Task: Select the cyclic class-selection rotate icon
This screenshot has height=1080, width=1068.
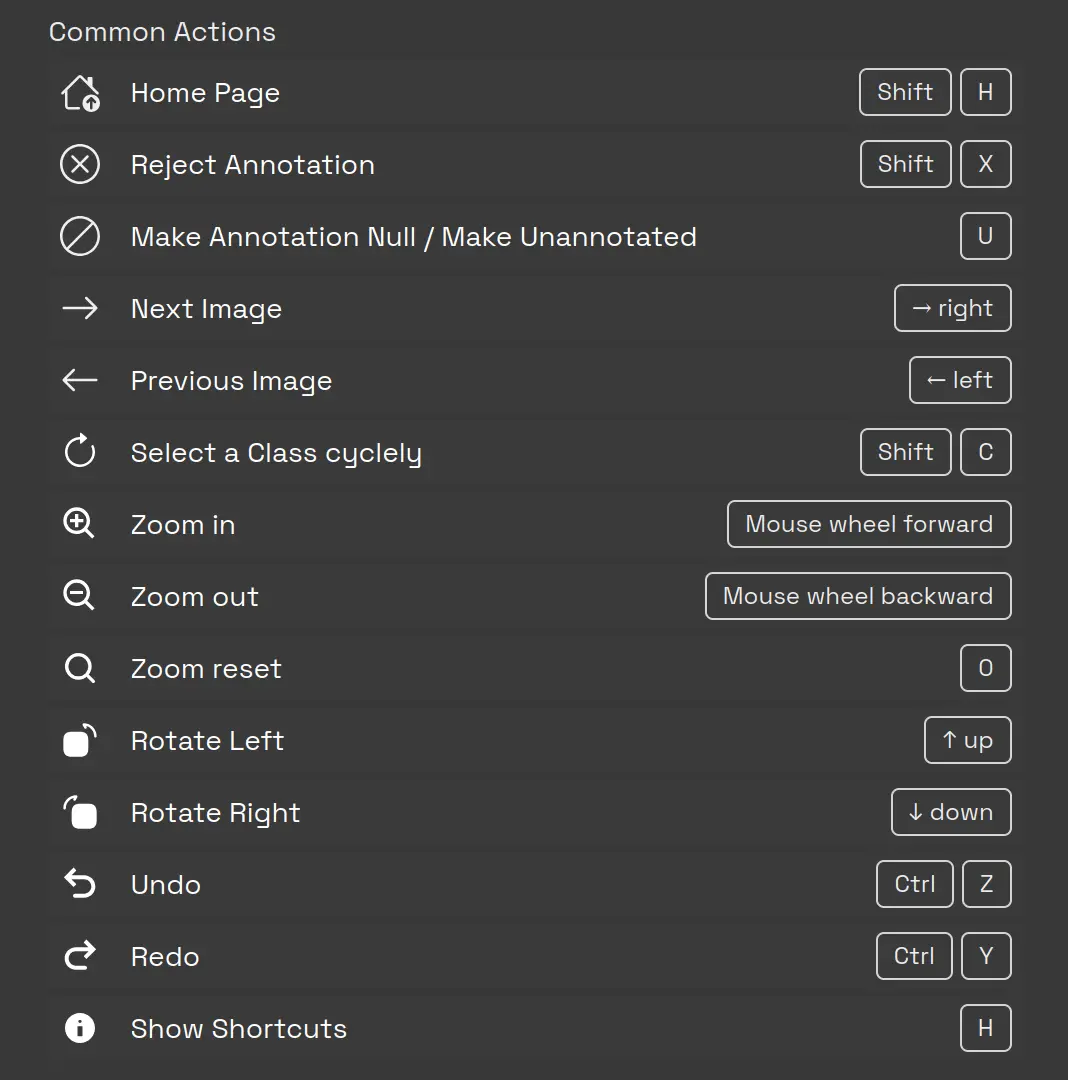Action: click(80, 452)
